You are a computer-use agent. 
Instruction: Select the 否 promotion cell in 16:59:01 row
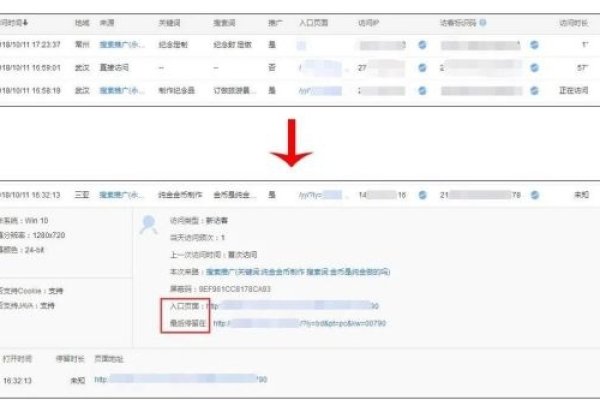(272, 68)
